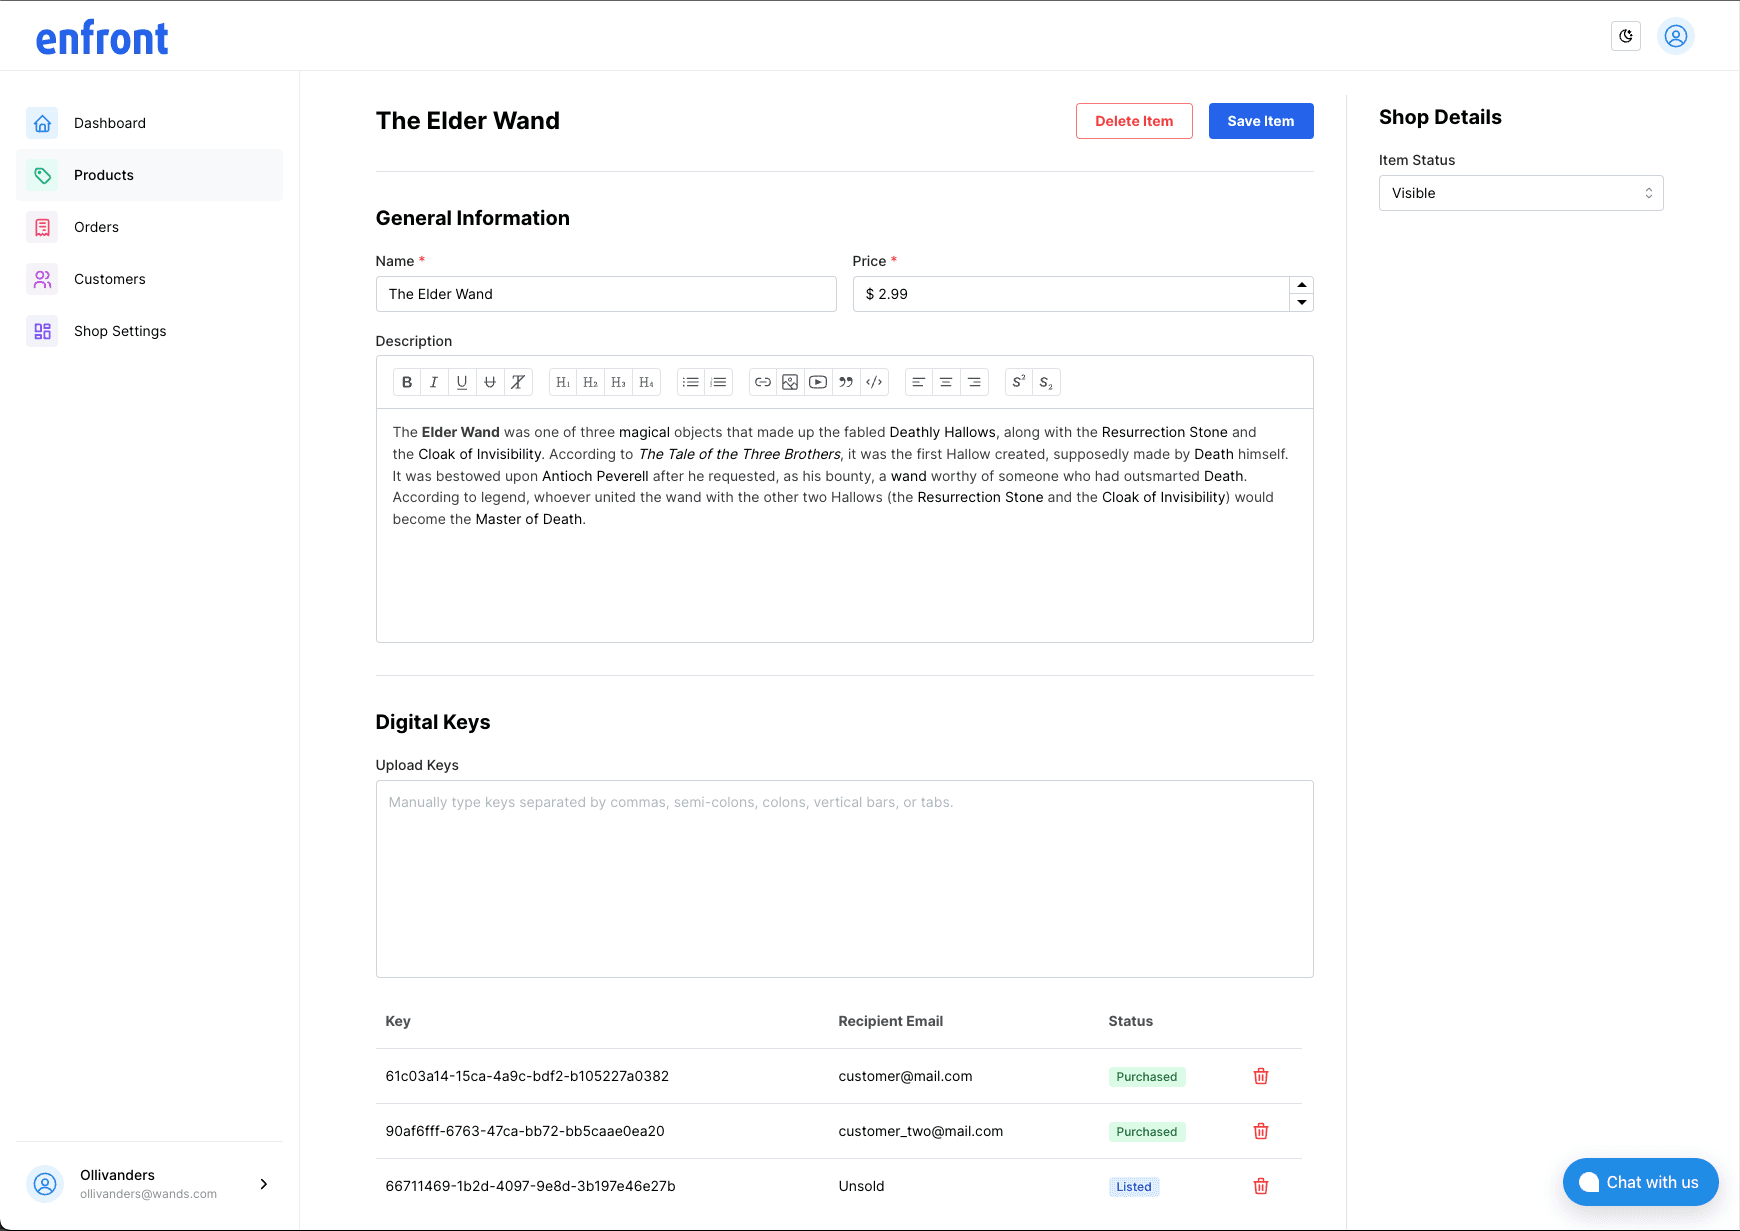Delete the current item
Screen dimensions: 1740x1231
(1134, 120)
